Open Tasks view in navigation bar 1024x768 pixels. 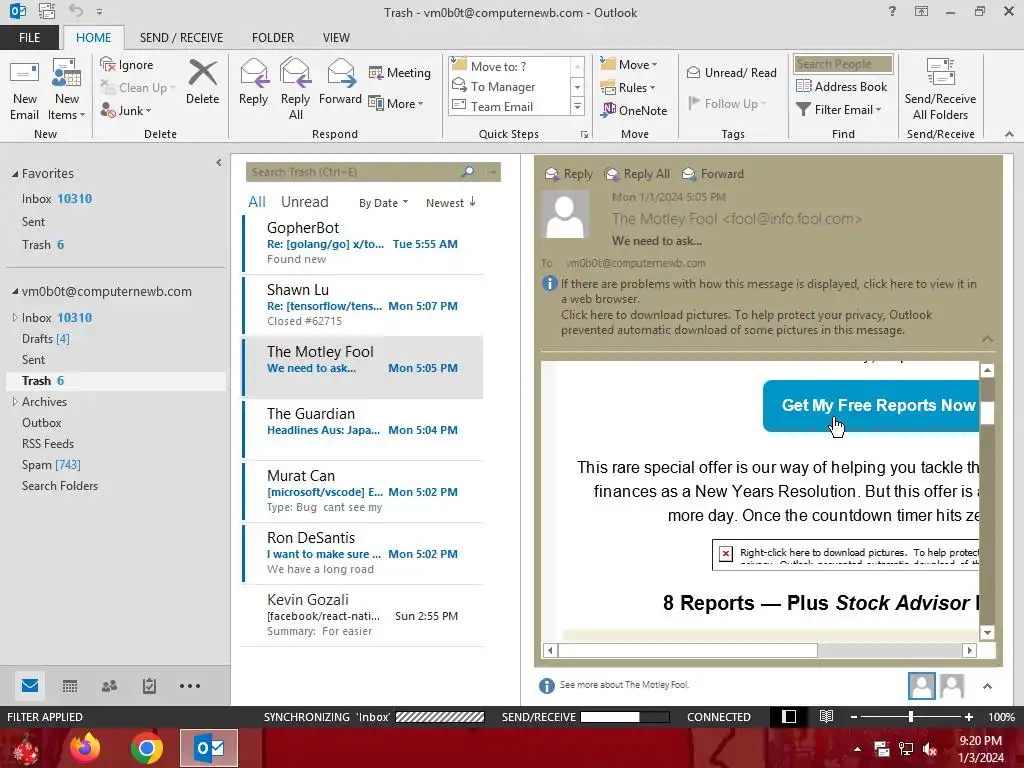click(150, 686)
